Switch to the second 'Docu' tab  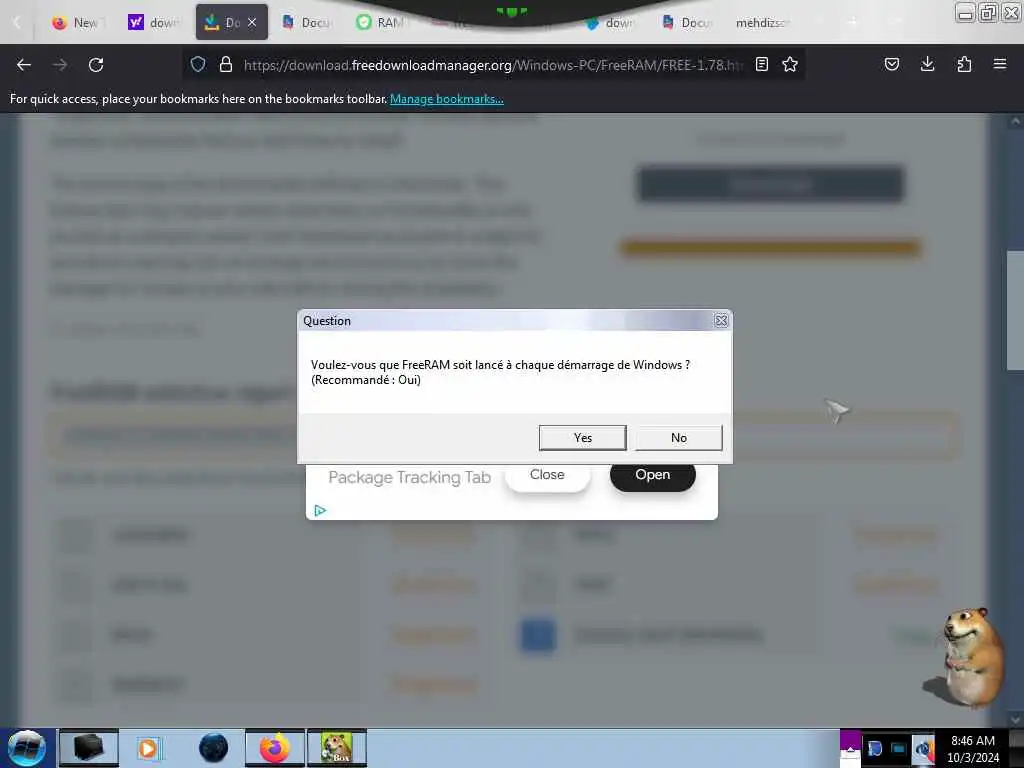click(x=687, y=23)
